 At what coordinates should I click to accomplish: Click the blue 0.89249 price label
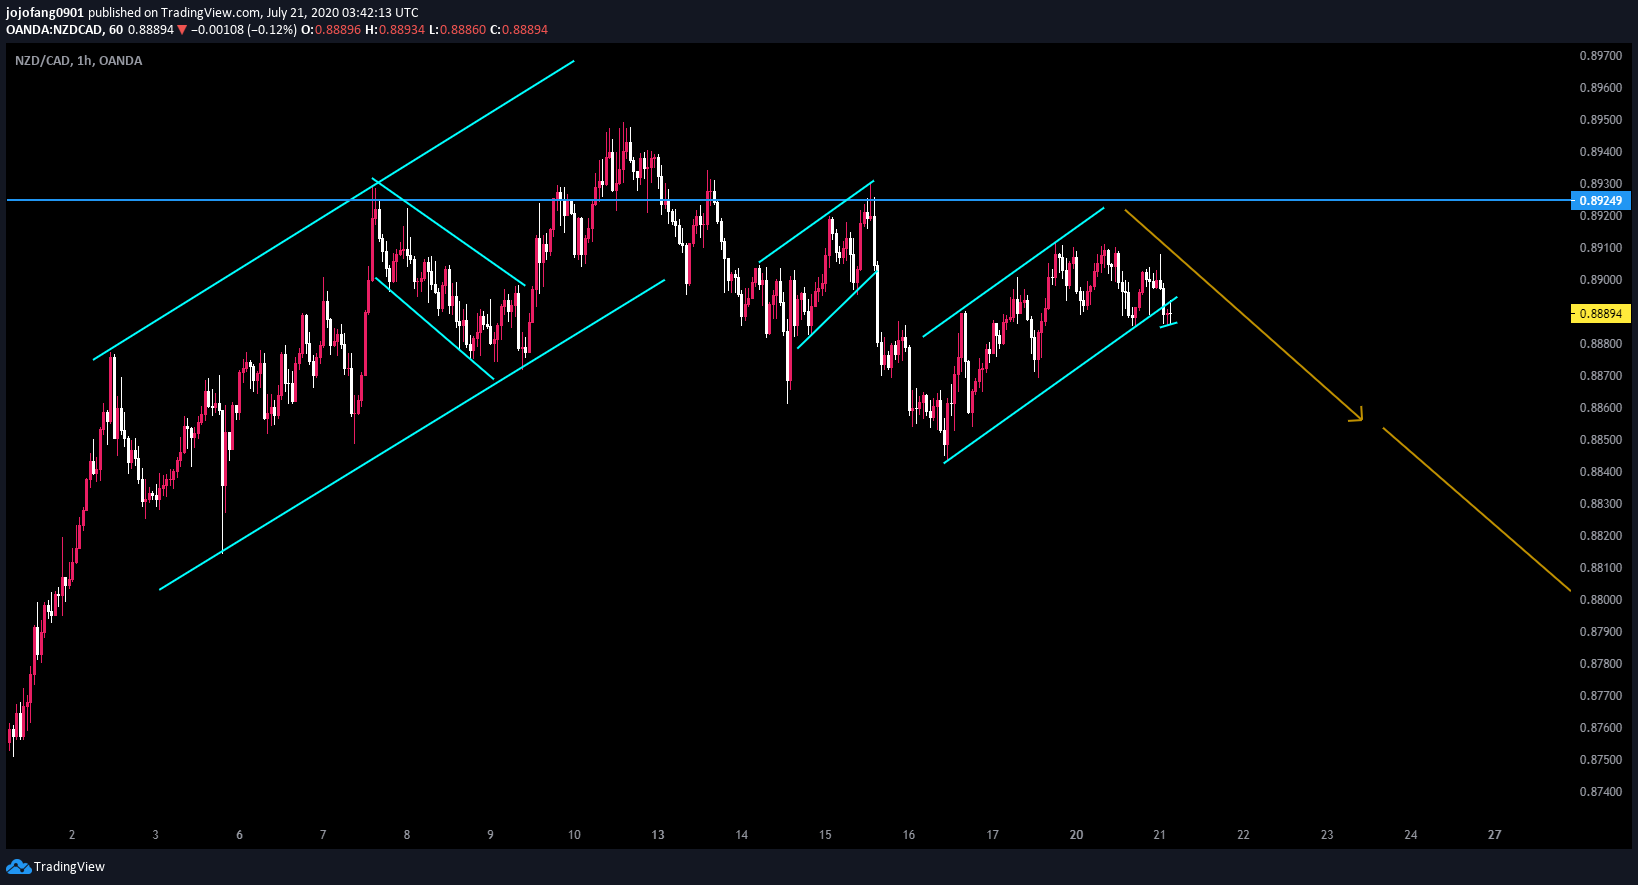[x=1600, y=201]
